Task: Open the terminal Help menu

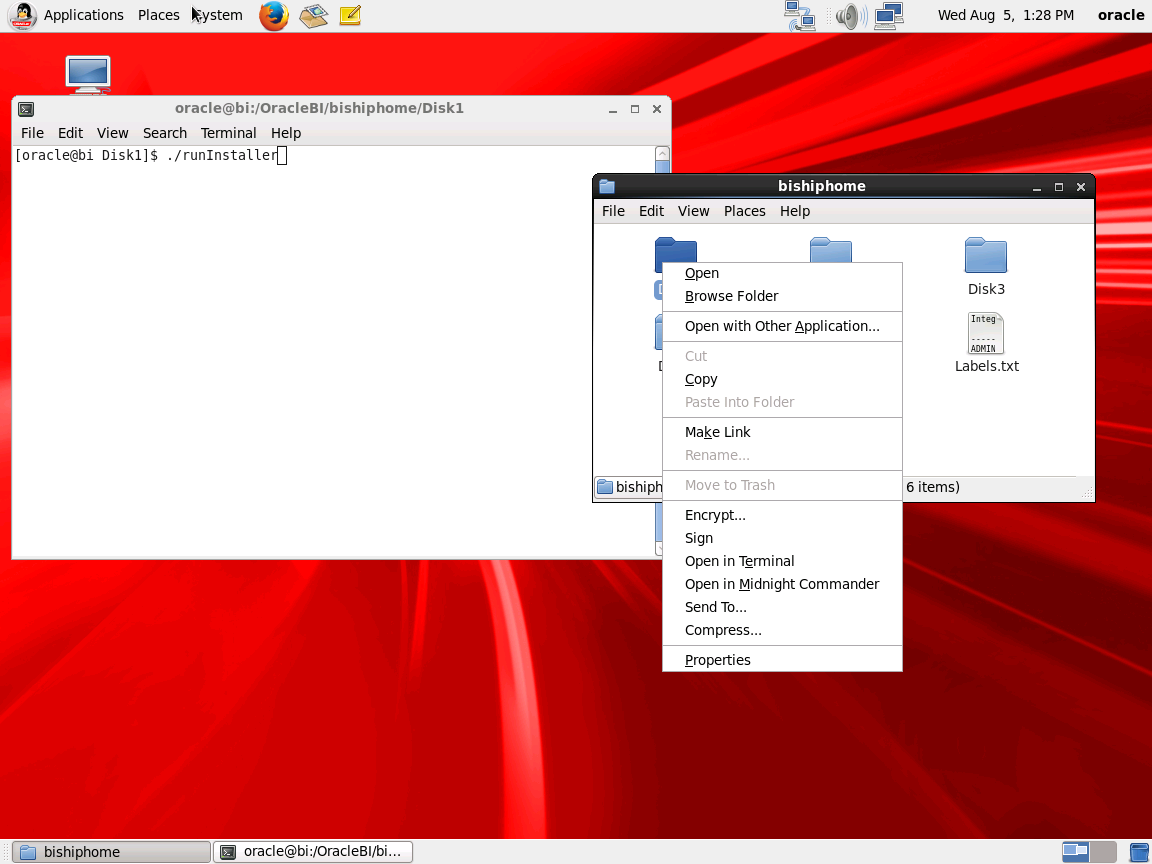Action: point(286,133)
